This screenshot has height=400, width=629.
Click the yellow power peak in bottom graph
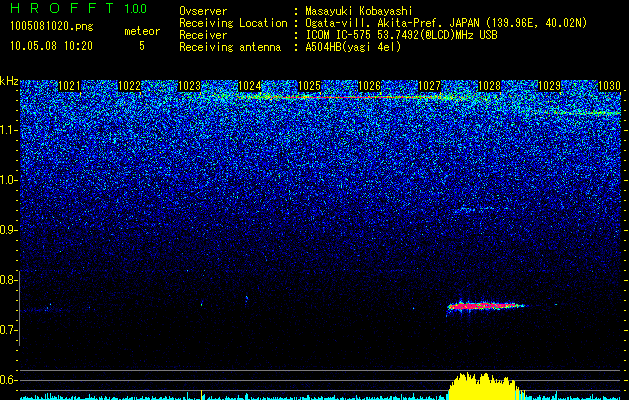pos(483,386)
